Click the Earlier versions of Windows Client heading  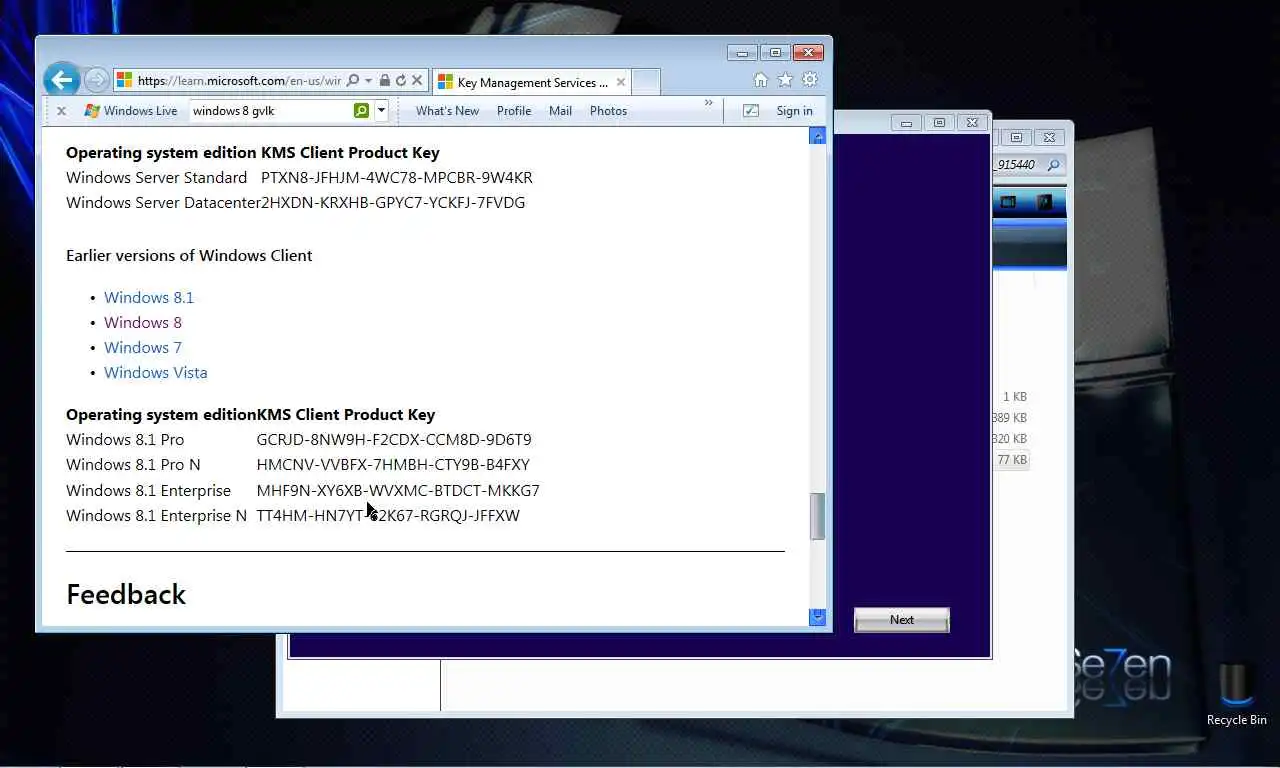click(189, 255)
